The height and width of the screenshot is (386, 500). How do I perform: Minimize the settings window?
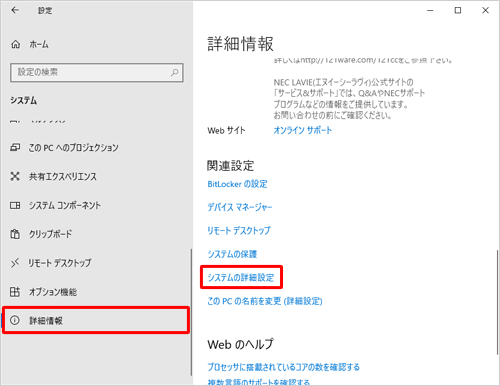(430, 11)
